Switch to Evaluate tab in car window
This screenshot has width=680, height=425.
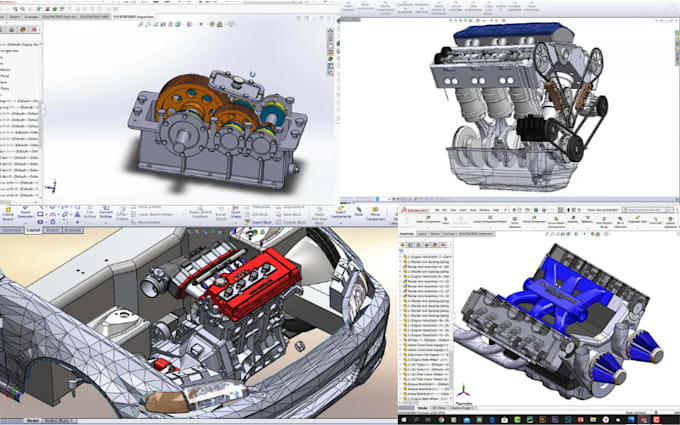click(x=72, y=230)
